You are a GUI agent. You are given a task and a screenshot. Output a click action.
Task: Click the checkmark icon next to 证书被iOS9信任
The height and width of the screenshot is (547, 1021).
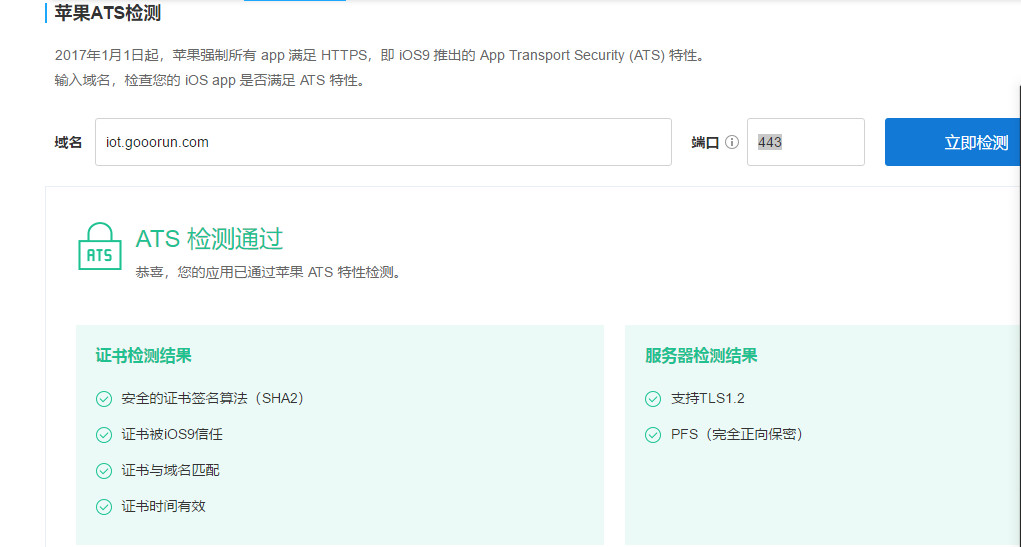click(104, 435)
